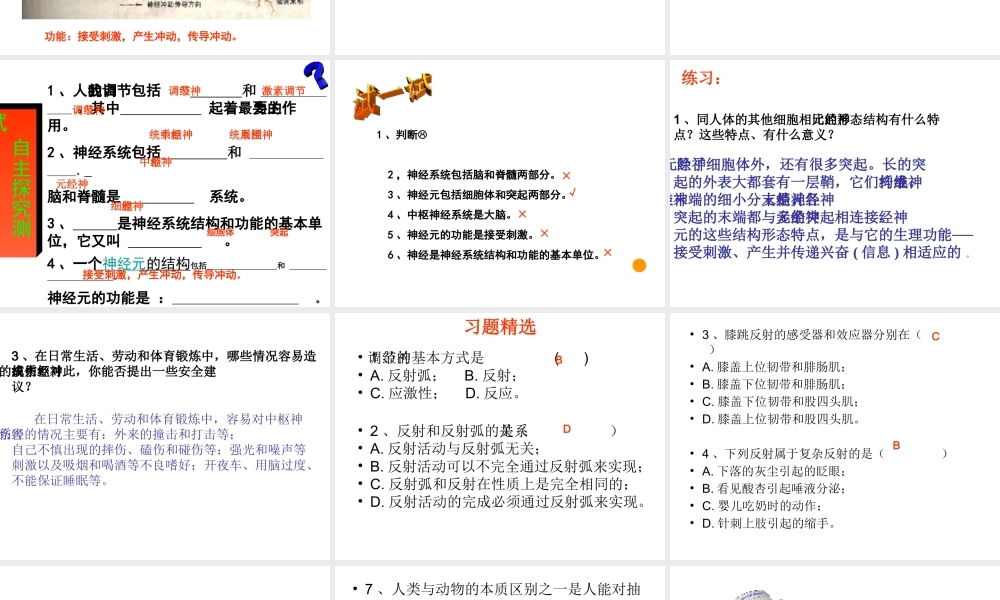Select option C. 婴儿吃奶时的动作
This screenshot has height=600, width=1000.
coord(762,506)
